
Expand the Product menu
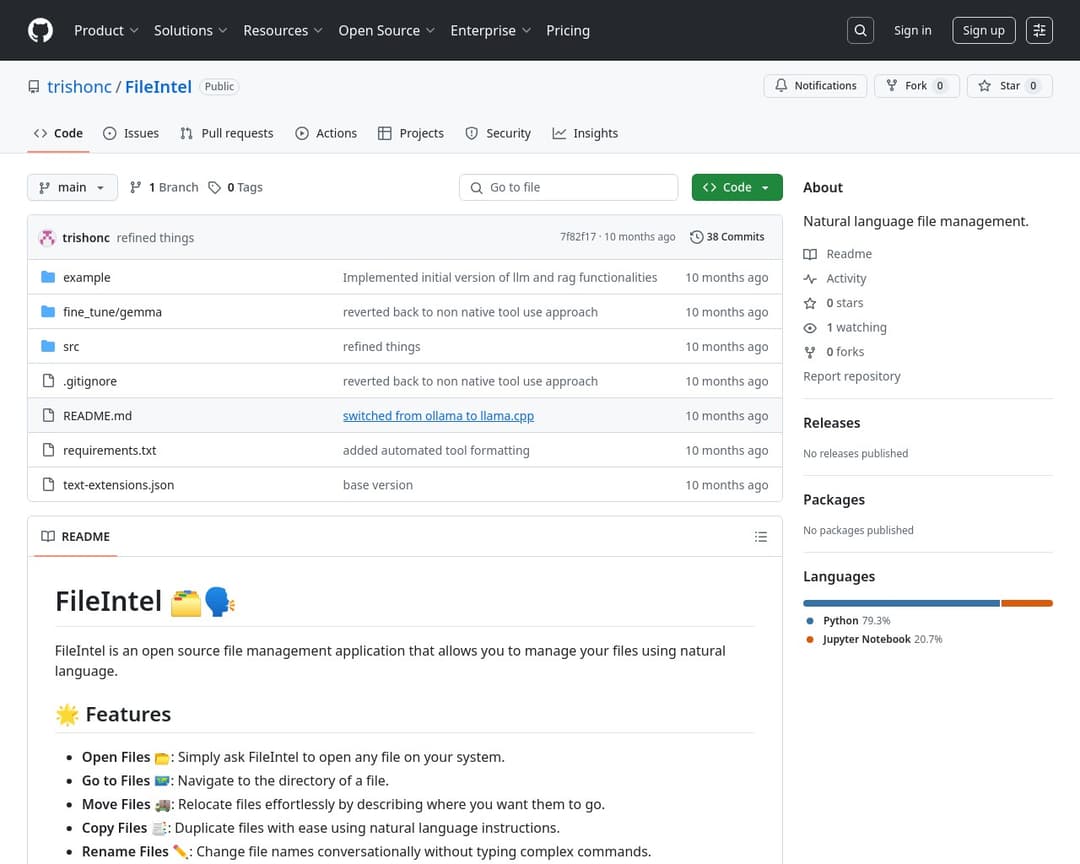[106, 30]
